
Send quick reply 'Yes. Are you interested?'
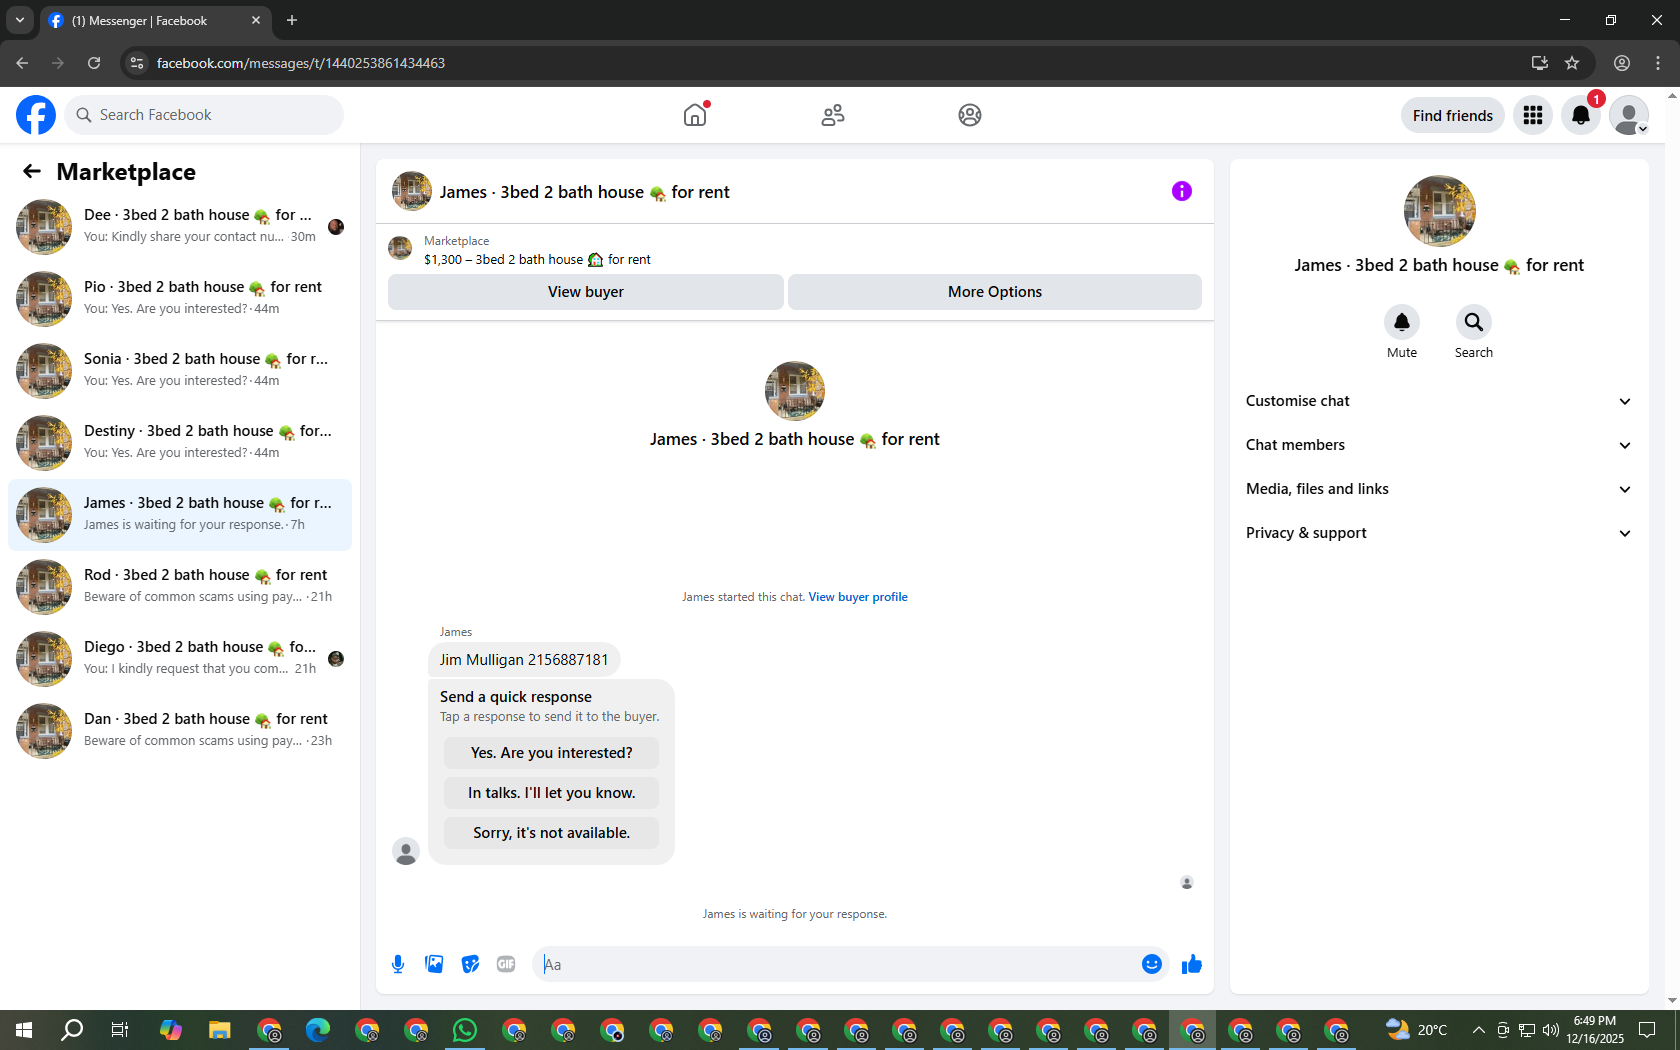point(552,753)
